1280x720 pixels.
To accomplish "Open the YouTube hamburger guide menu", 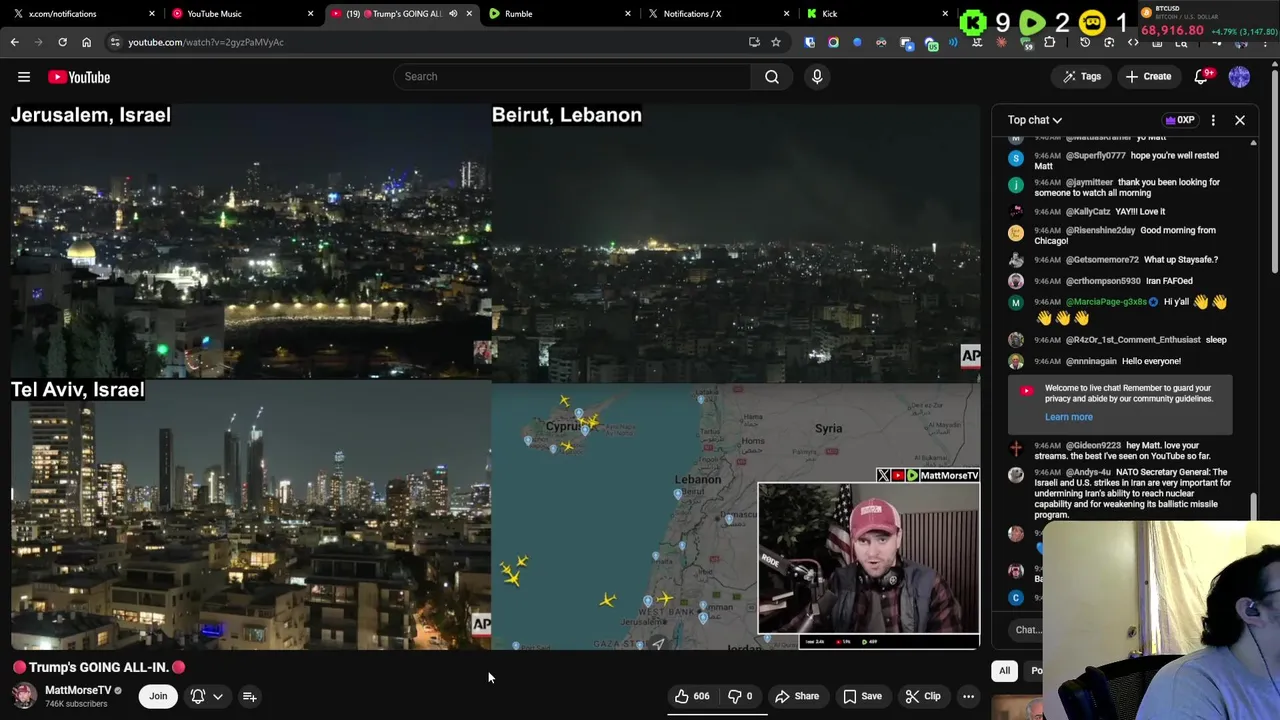I will click(24, 77).
